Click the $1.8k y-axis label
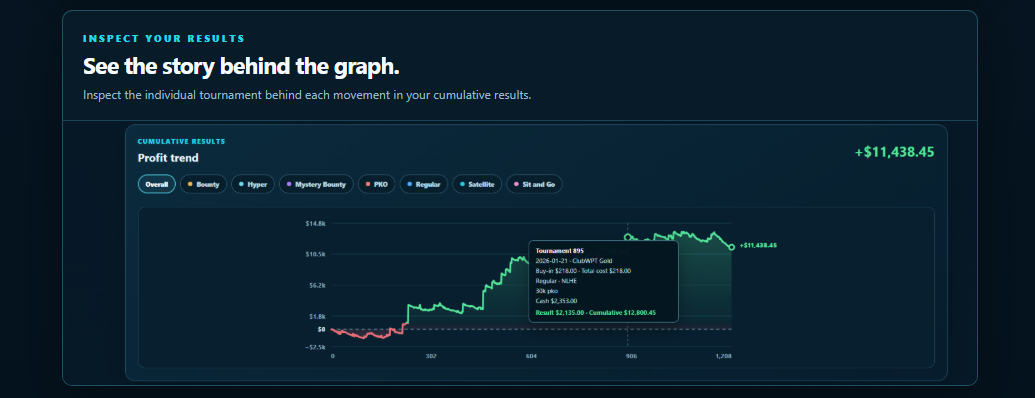Viewport: 1035px width, 398px height. pos(317,316)
